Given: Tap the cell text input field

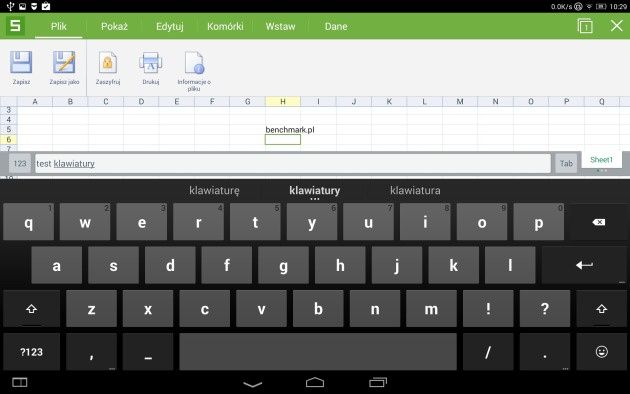Looking at the screenshot, I should [293, 163].
